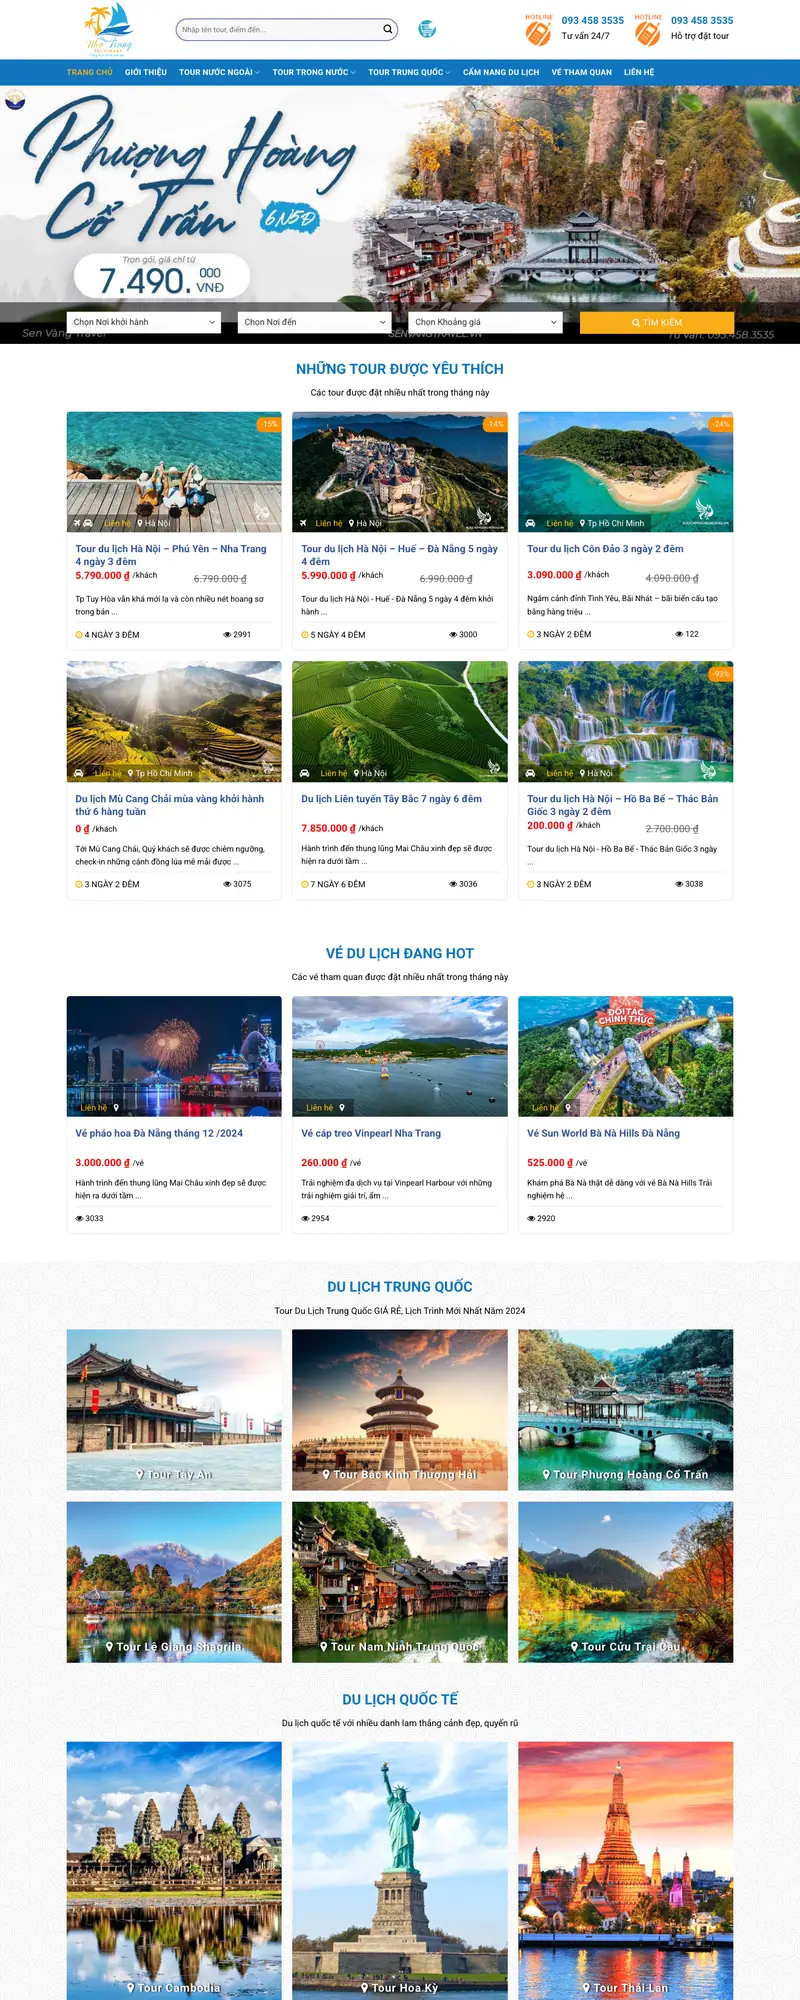Click Liên hệ on the Thác Bản Giốc card

[x=560, y=773]
